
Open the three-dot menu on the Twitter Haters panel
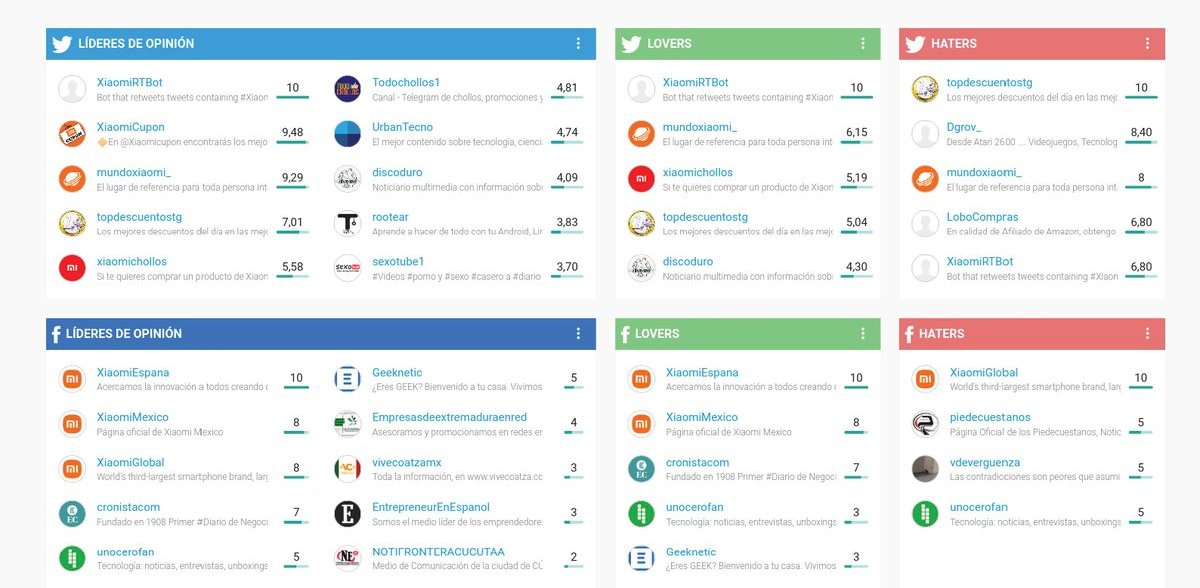1147,43
